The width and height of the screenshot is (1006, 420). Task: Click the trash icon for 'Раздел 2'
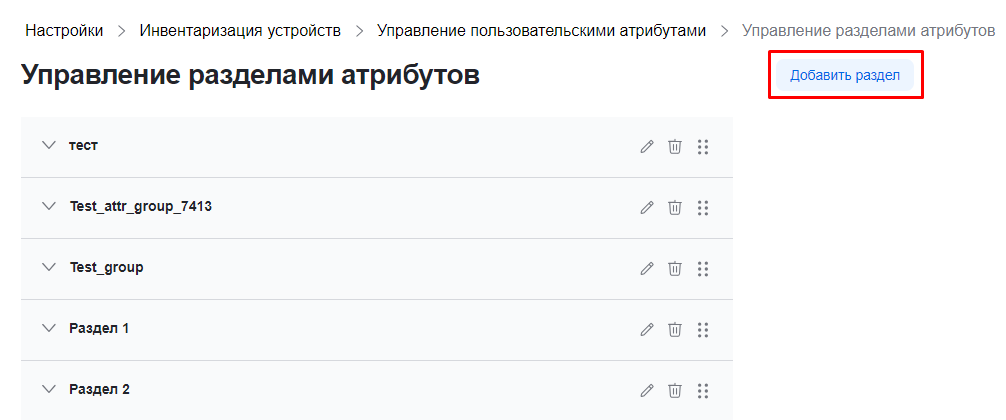pyautogui.click(x=675, y=390)
